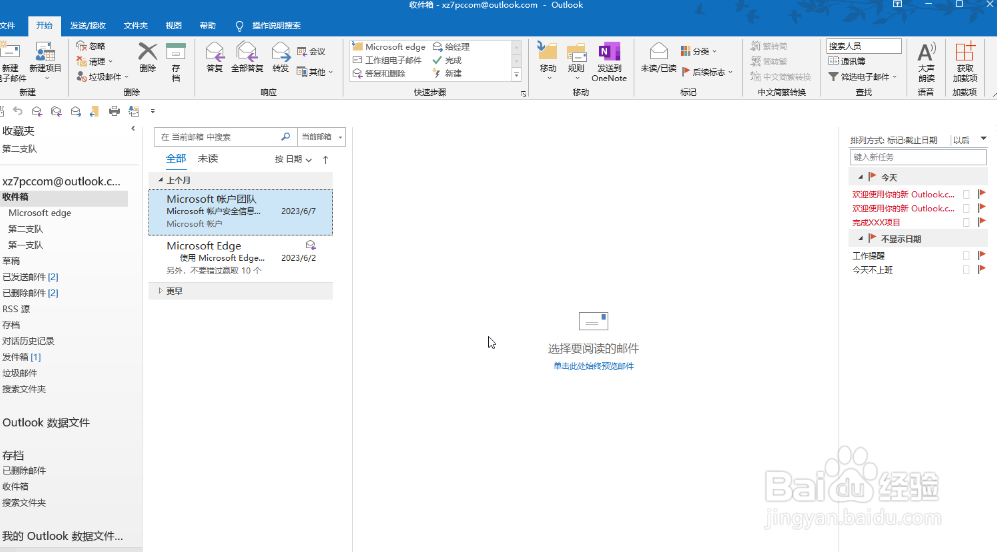Click 单击此处始终预览邮件 link
The width and height of the screenshot is (997, 552).
[593, 366]
